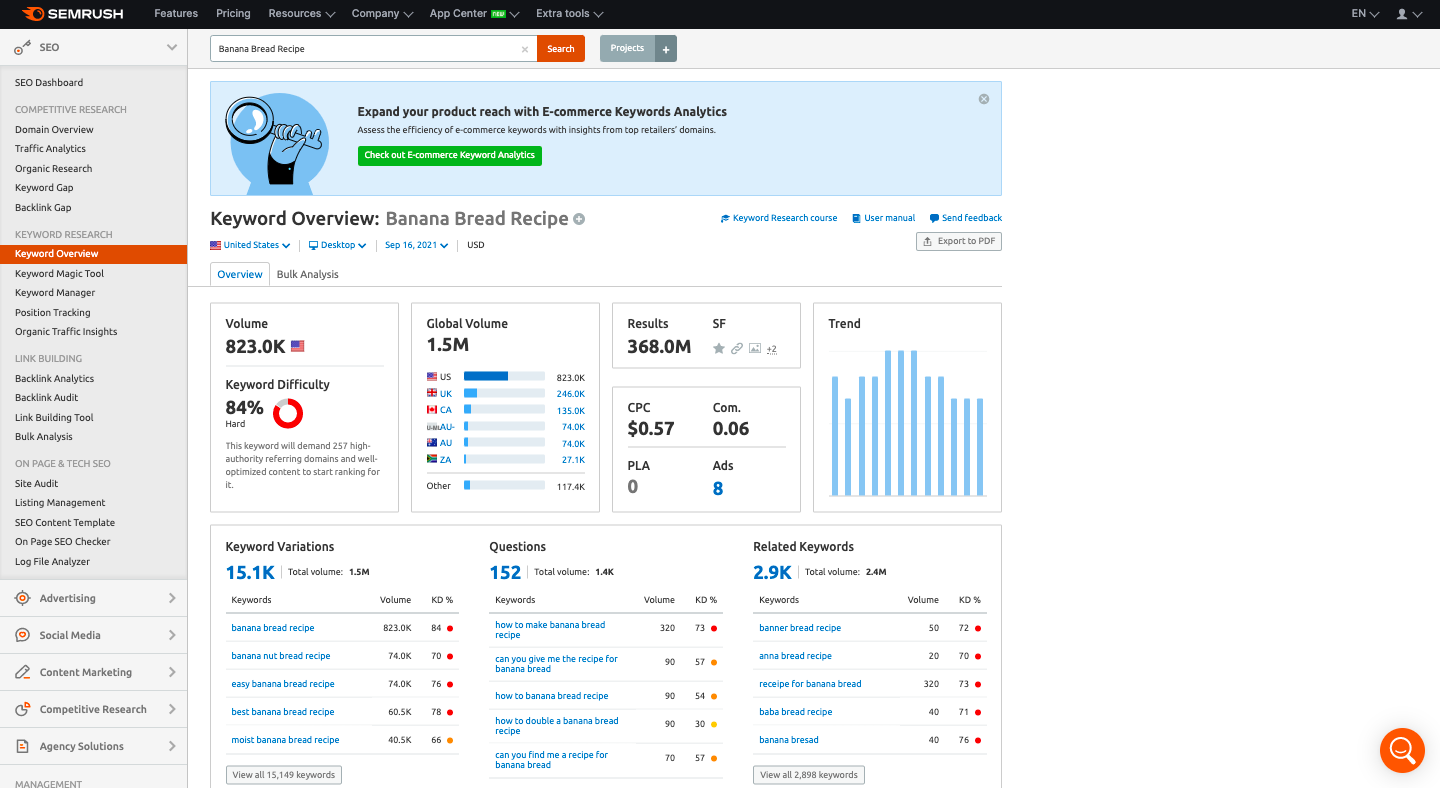Open Position Tracking in sidebar
Screen dimensions: 1440x788
52,312
